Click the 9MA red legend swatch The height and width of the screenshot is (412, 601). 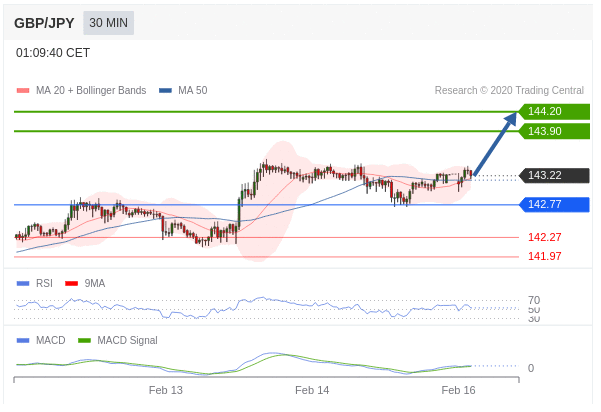[x=72, y=284]
